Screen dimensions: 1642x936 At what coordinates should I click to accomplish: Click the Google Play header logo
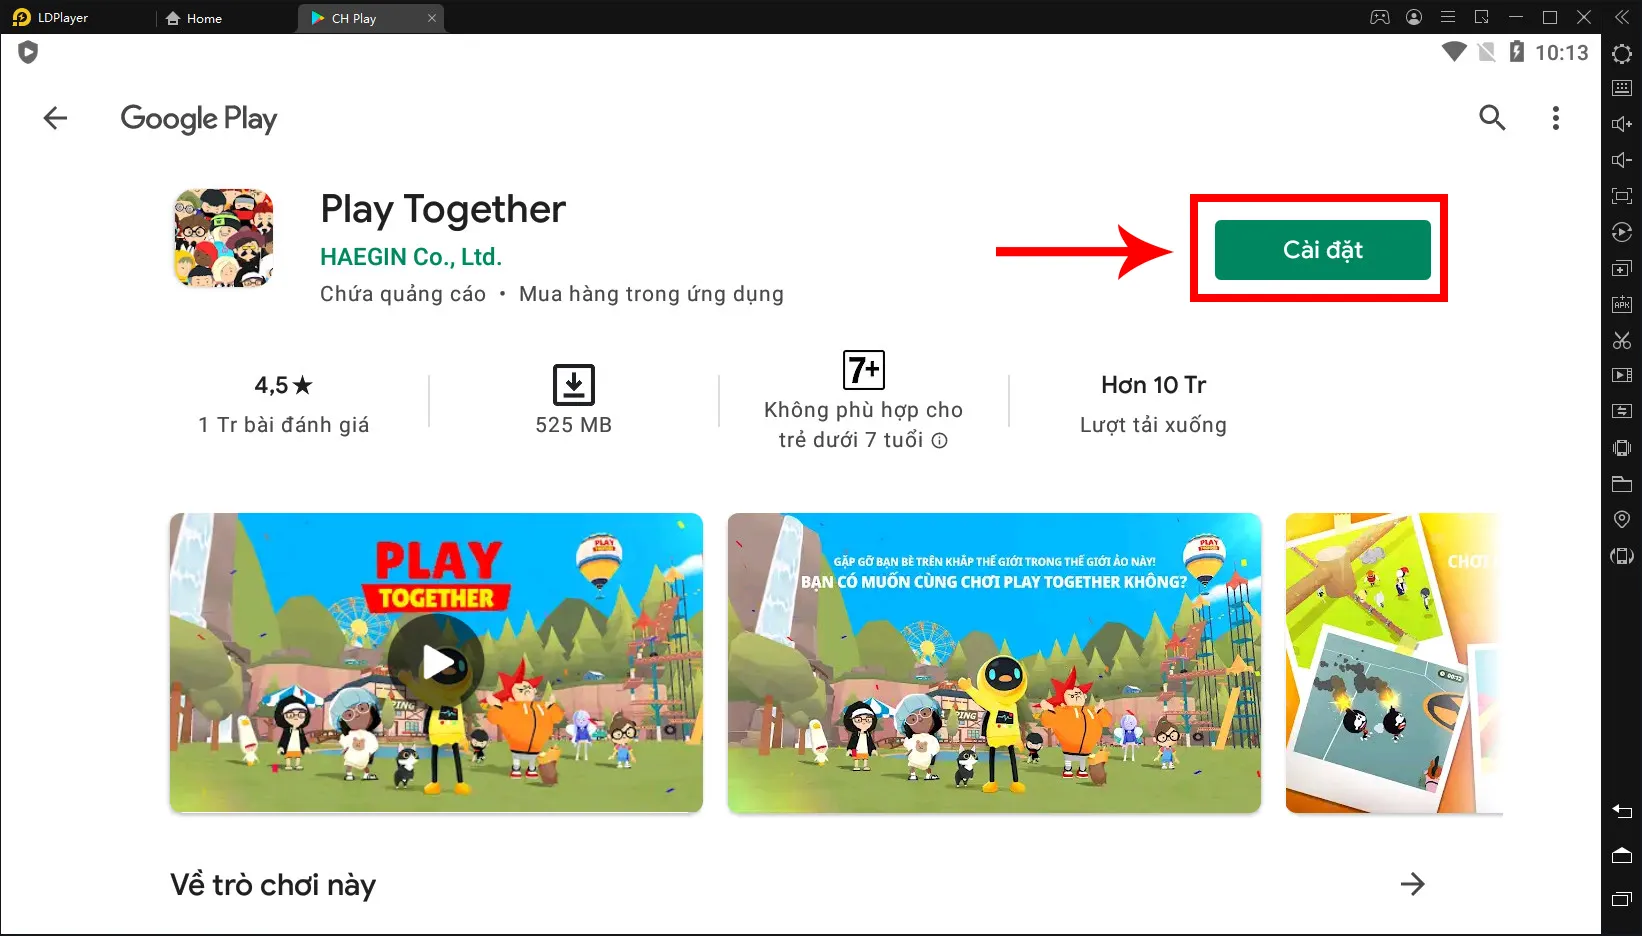pos(199,119)
